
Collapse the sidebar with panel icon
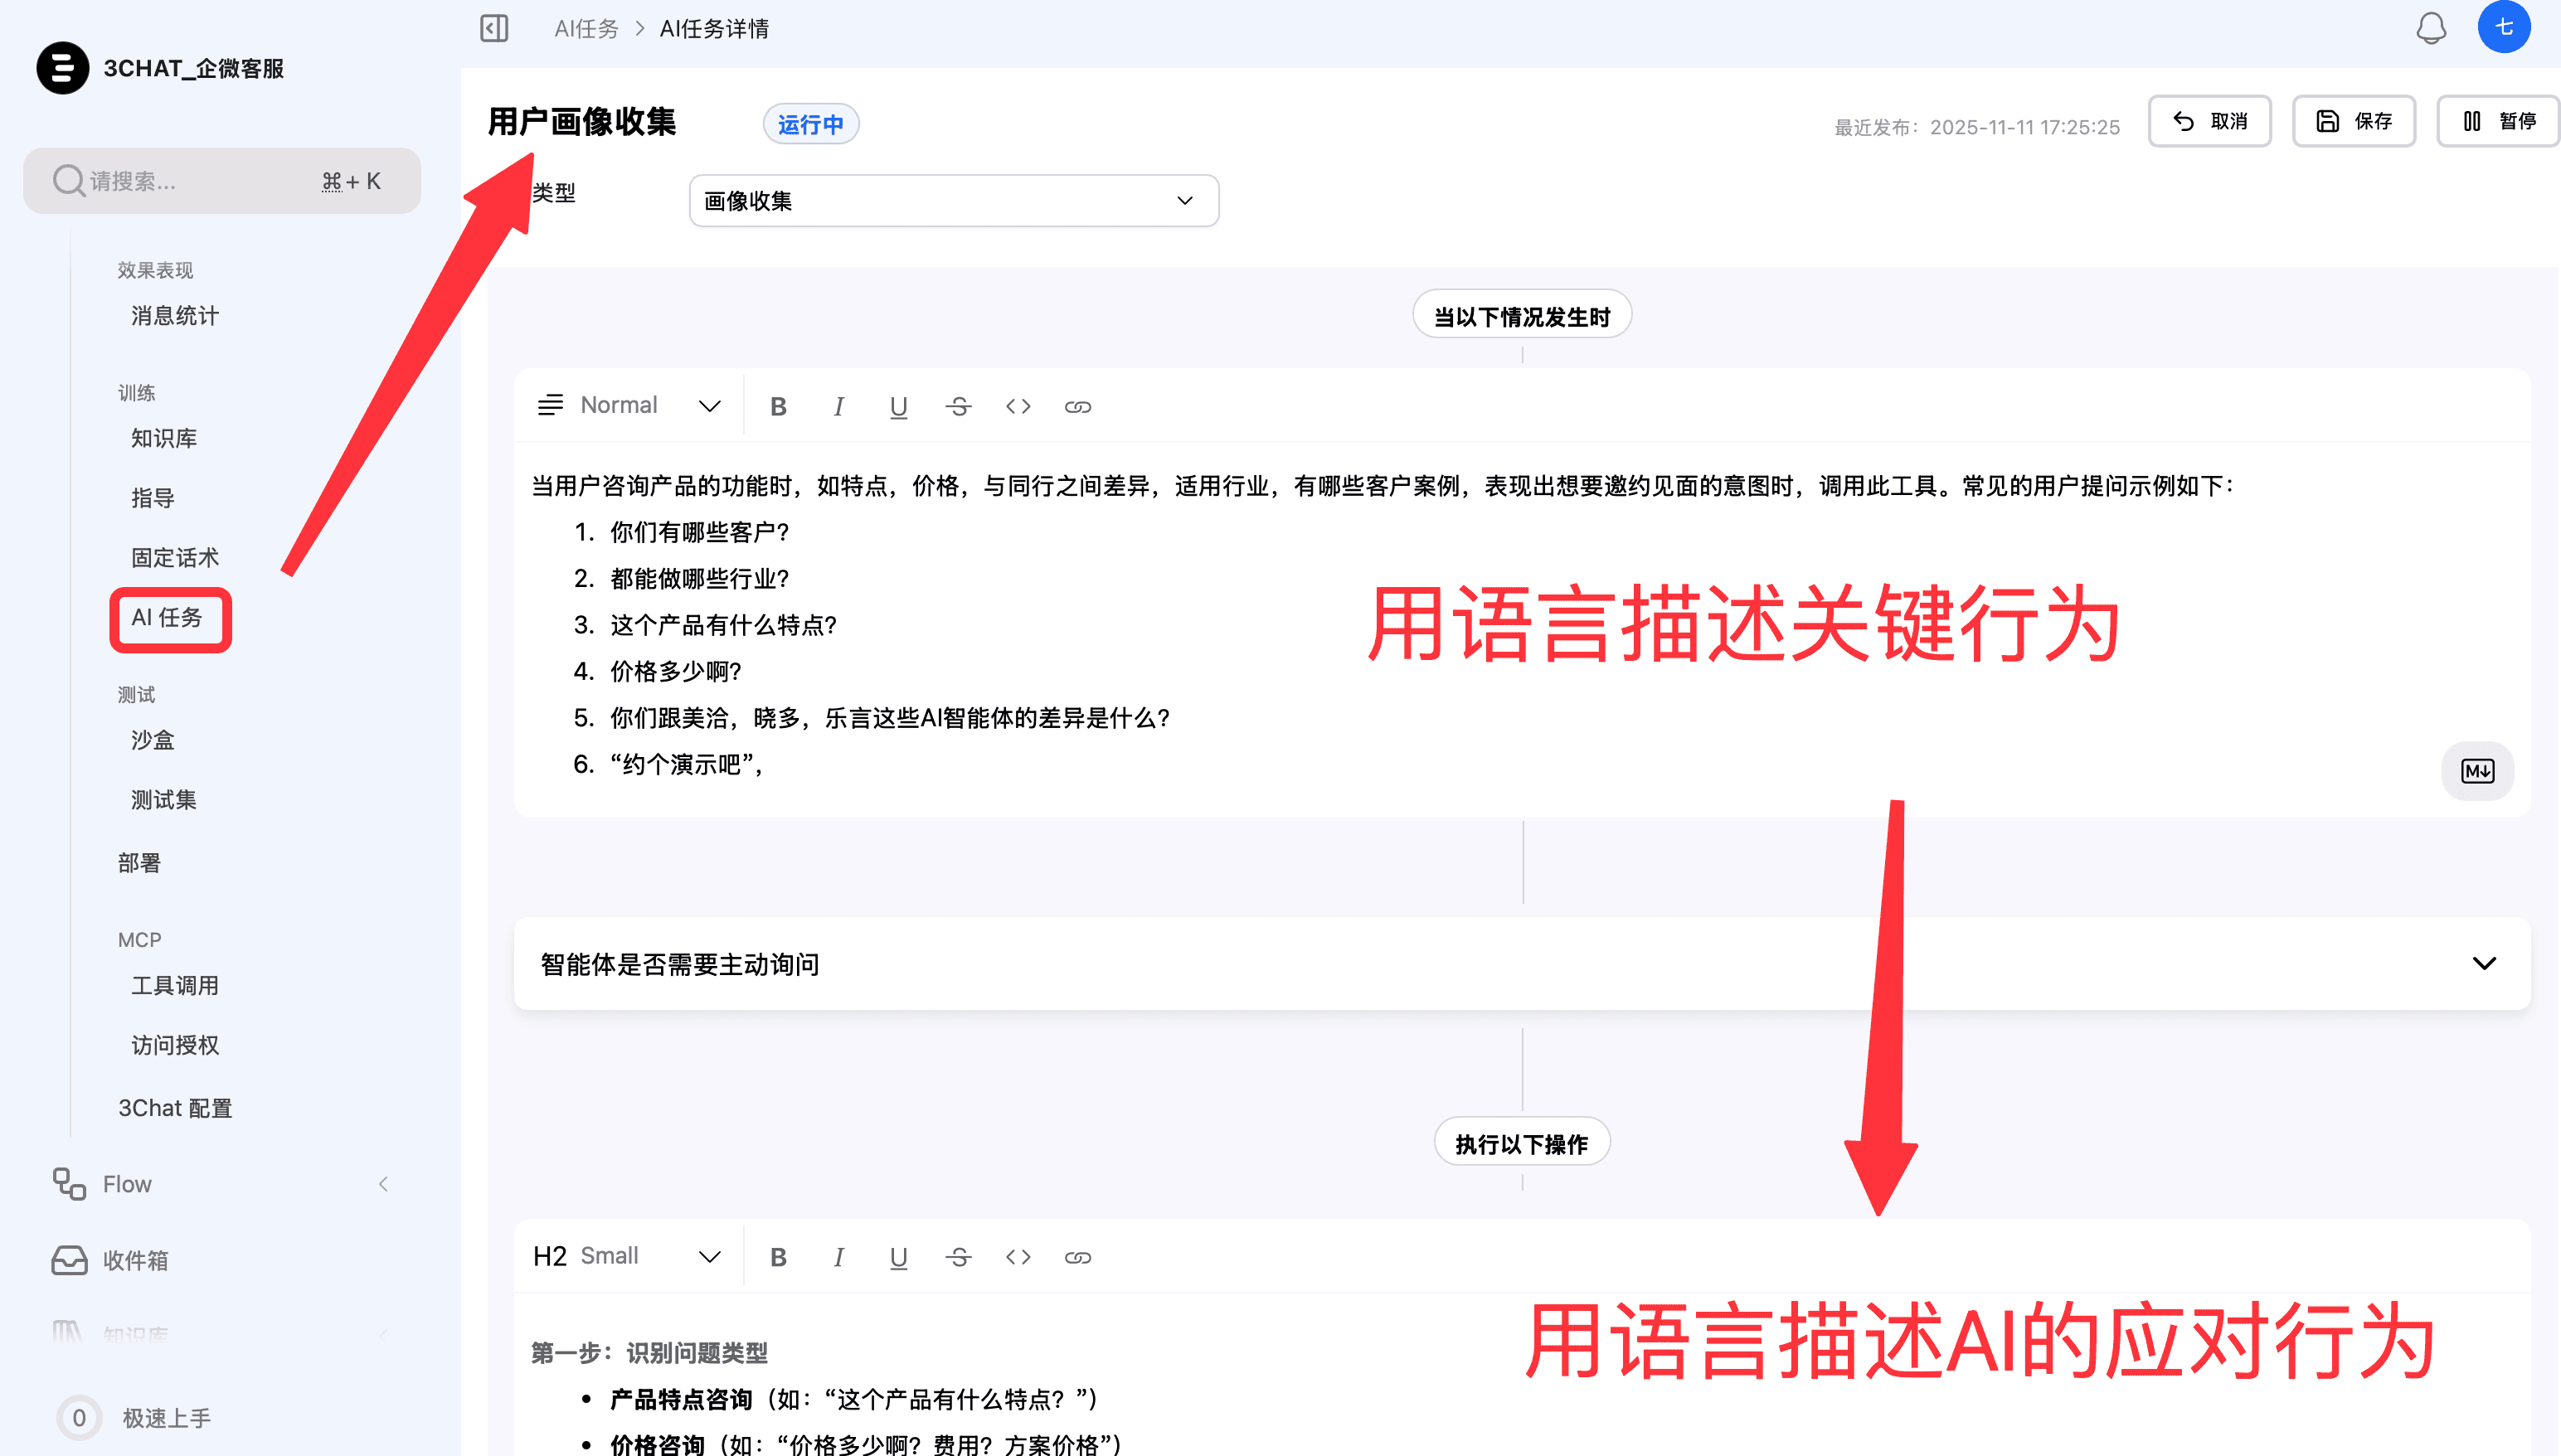pyautogui.click(x=494, y=28)
